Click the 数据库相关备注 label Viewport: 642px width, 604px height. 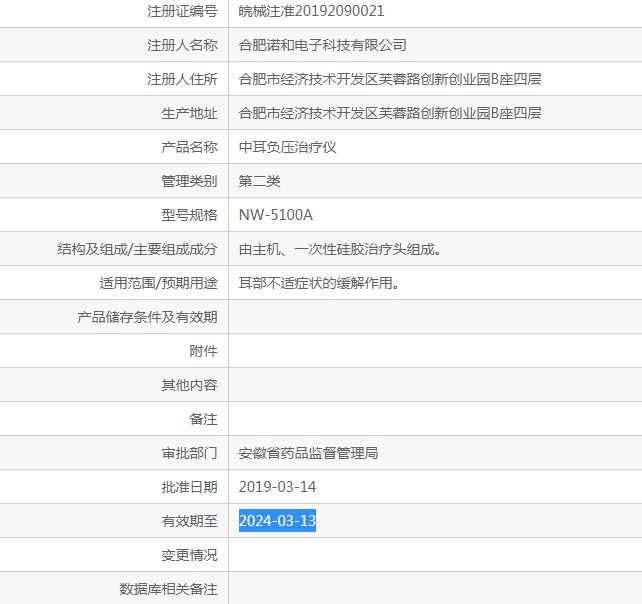tap(168, 589)
